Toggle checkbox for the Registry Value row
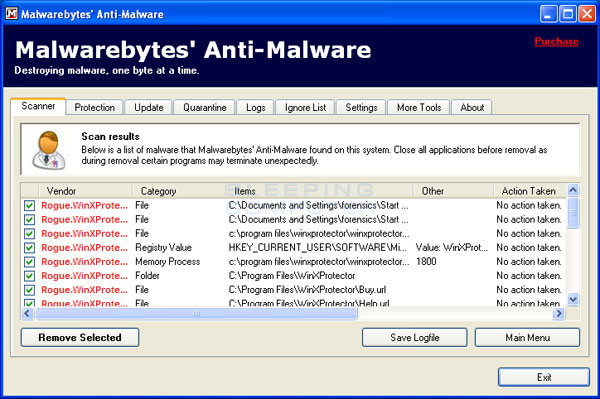Image resolution: width=600 pixels, height=399 pixels. tap(29, 248)
